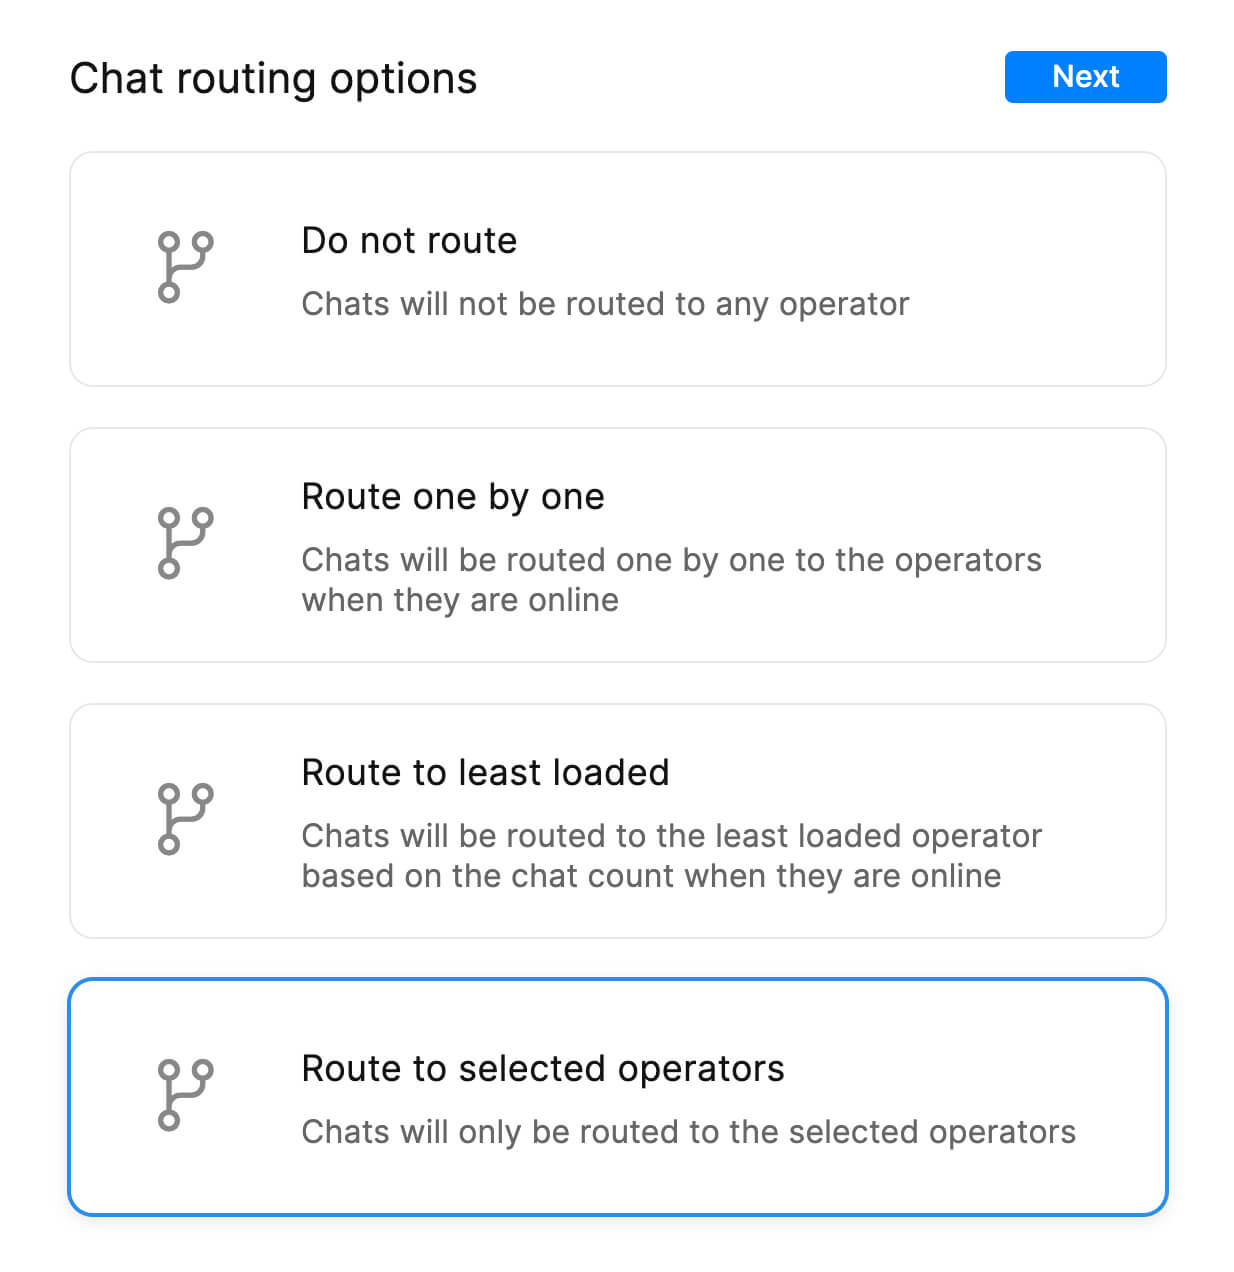Click the "Route to selected operators" title text
This screenshot has width=1234, height=1272.
click(x=543, y=1069)
